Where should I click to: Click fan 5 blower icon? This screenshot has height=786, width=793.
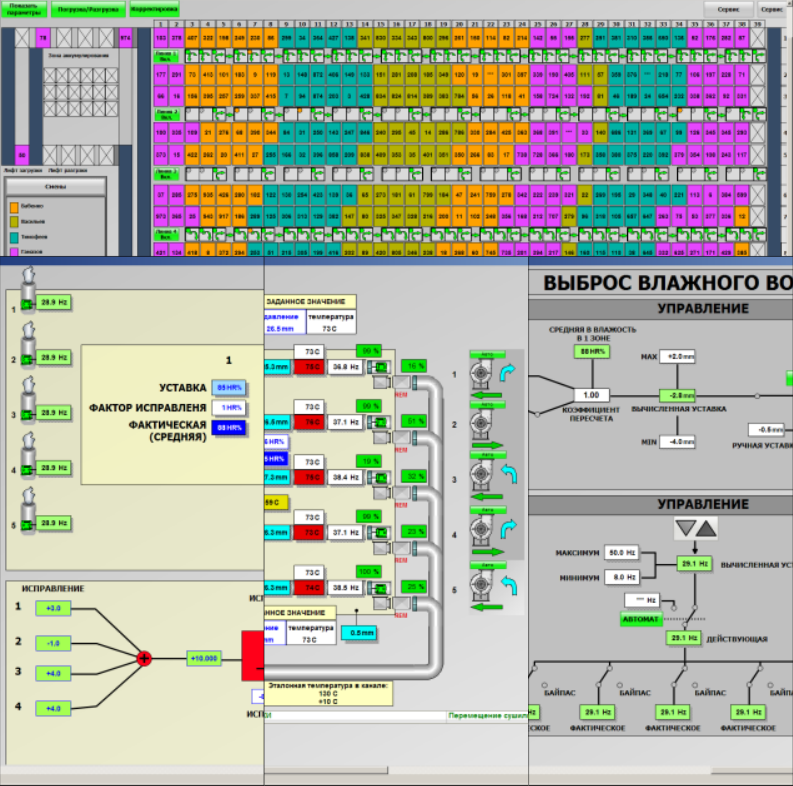[480, 584]
